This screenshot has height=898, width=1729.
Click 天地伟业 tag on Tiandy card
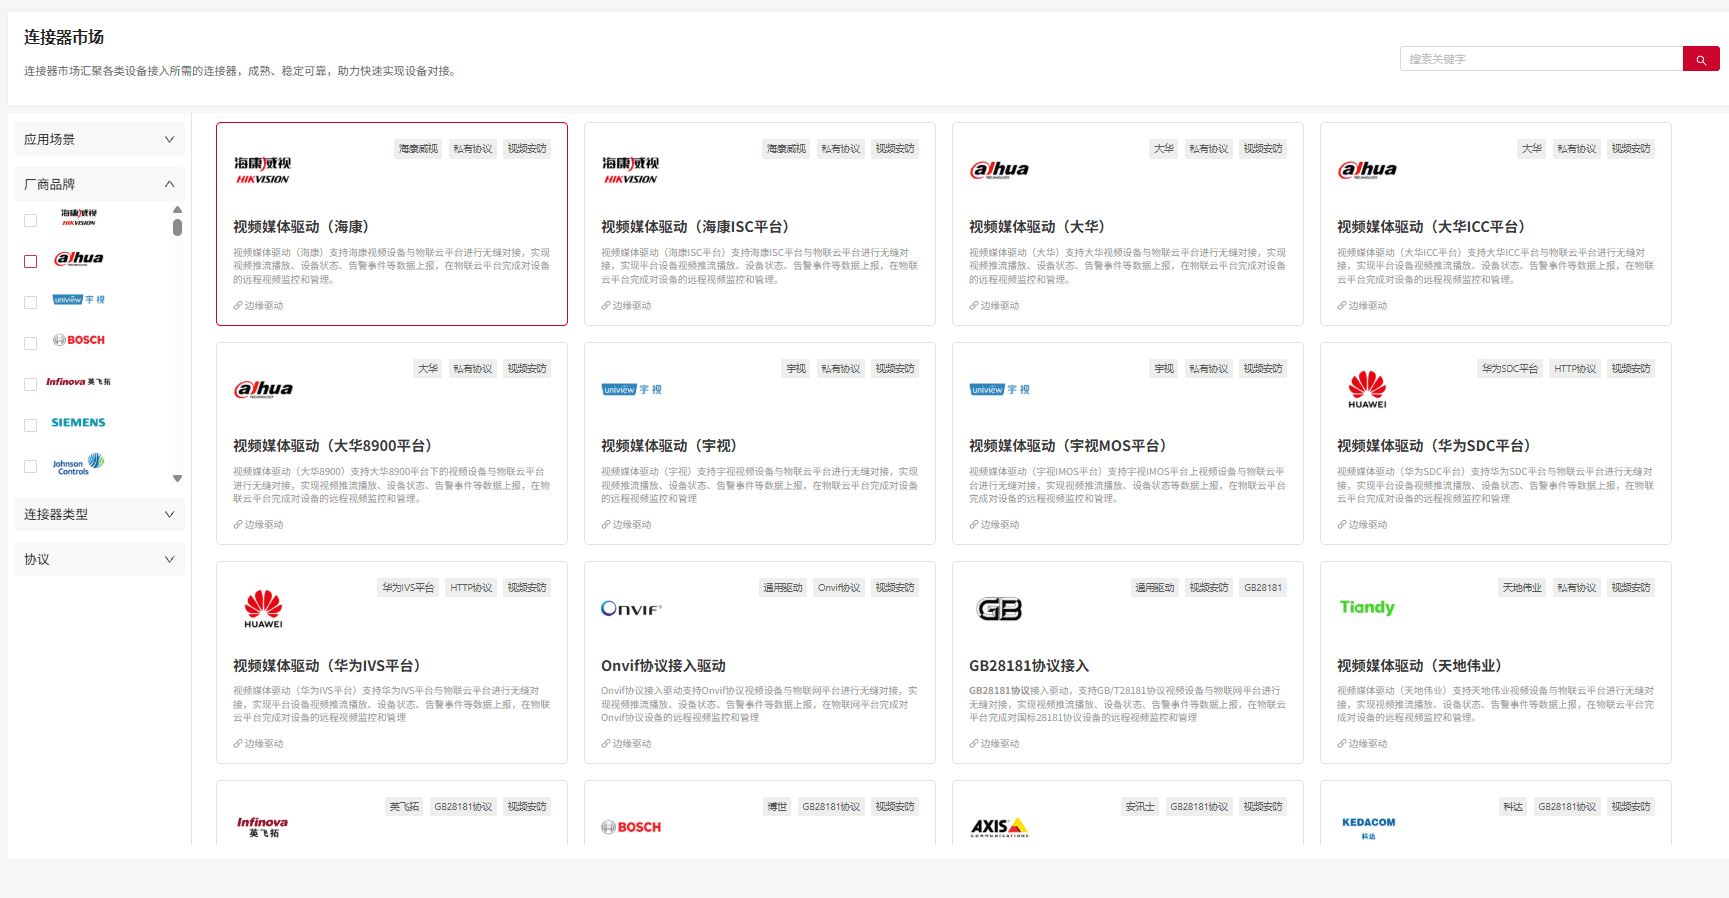(x=1522, y=588)
